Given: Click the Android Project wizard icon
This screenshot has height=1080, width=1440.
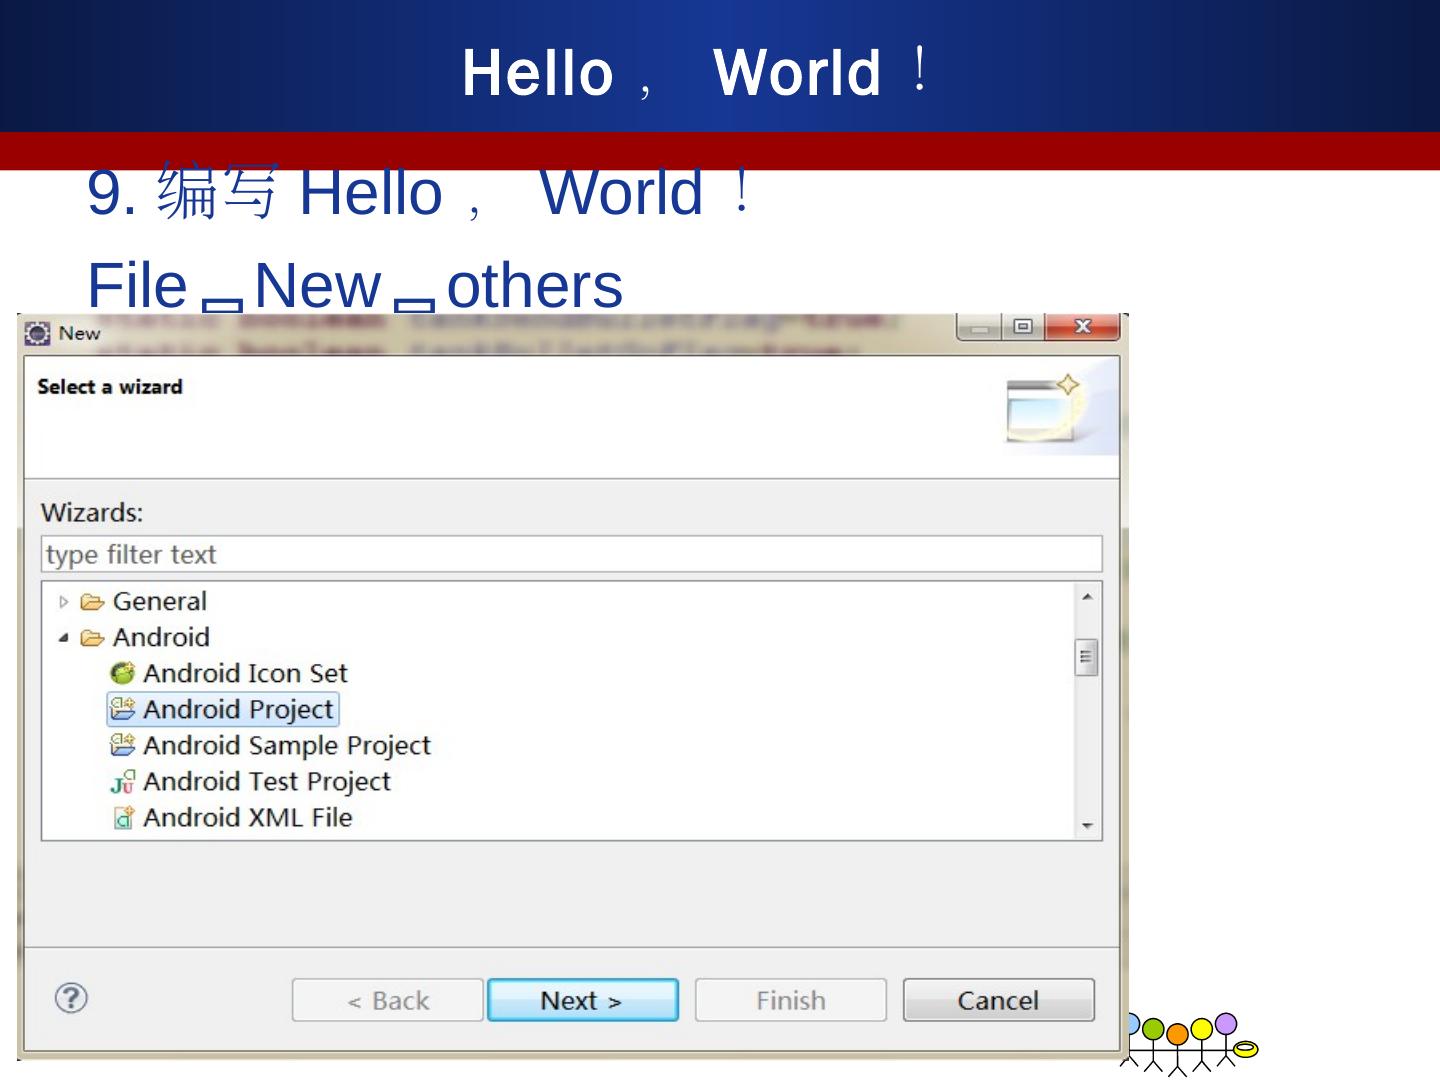Looking at the screenshot, I should coord(122,710).
